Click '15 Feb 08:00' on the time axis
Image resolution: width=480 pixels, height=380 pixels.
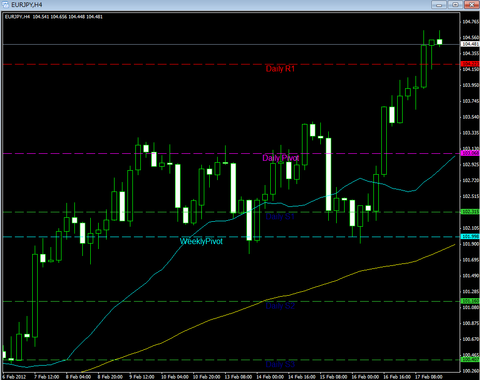(x=333, y=377)
